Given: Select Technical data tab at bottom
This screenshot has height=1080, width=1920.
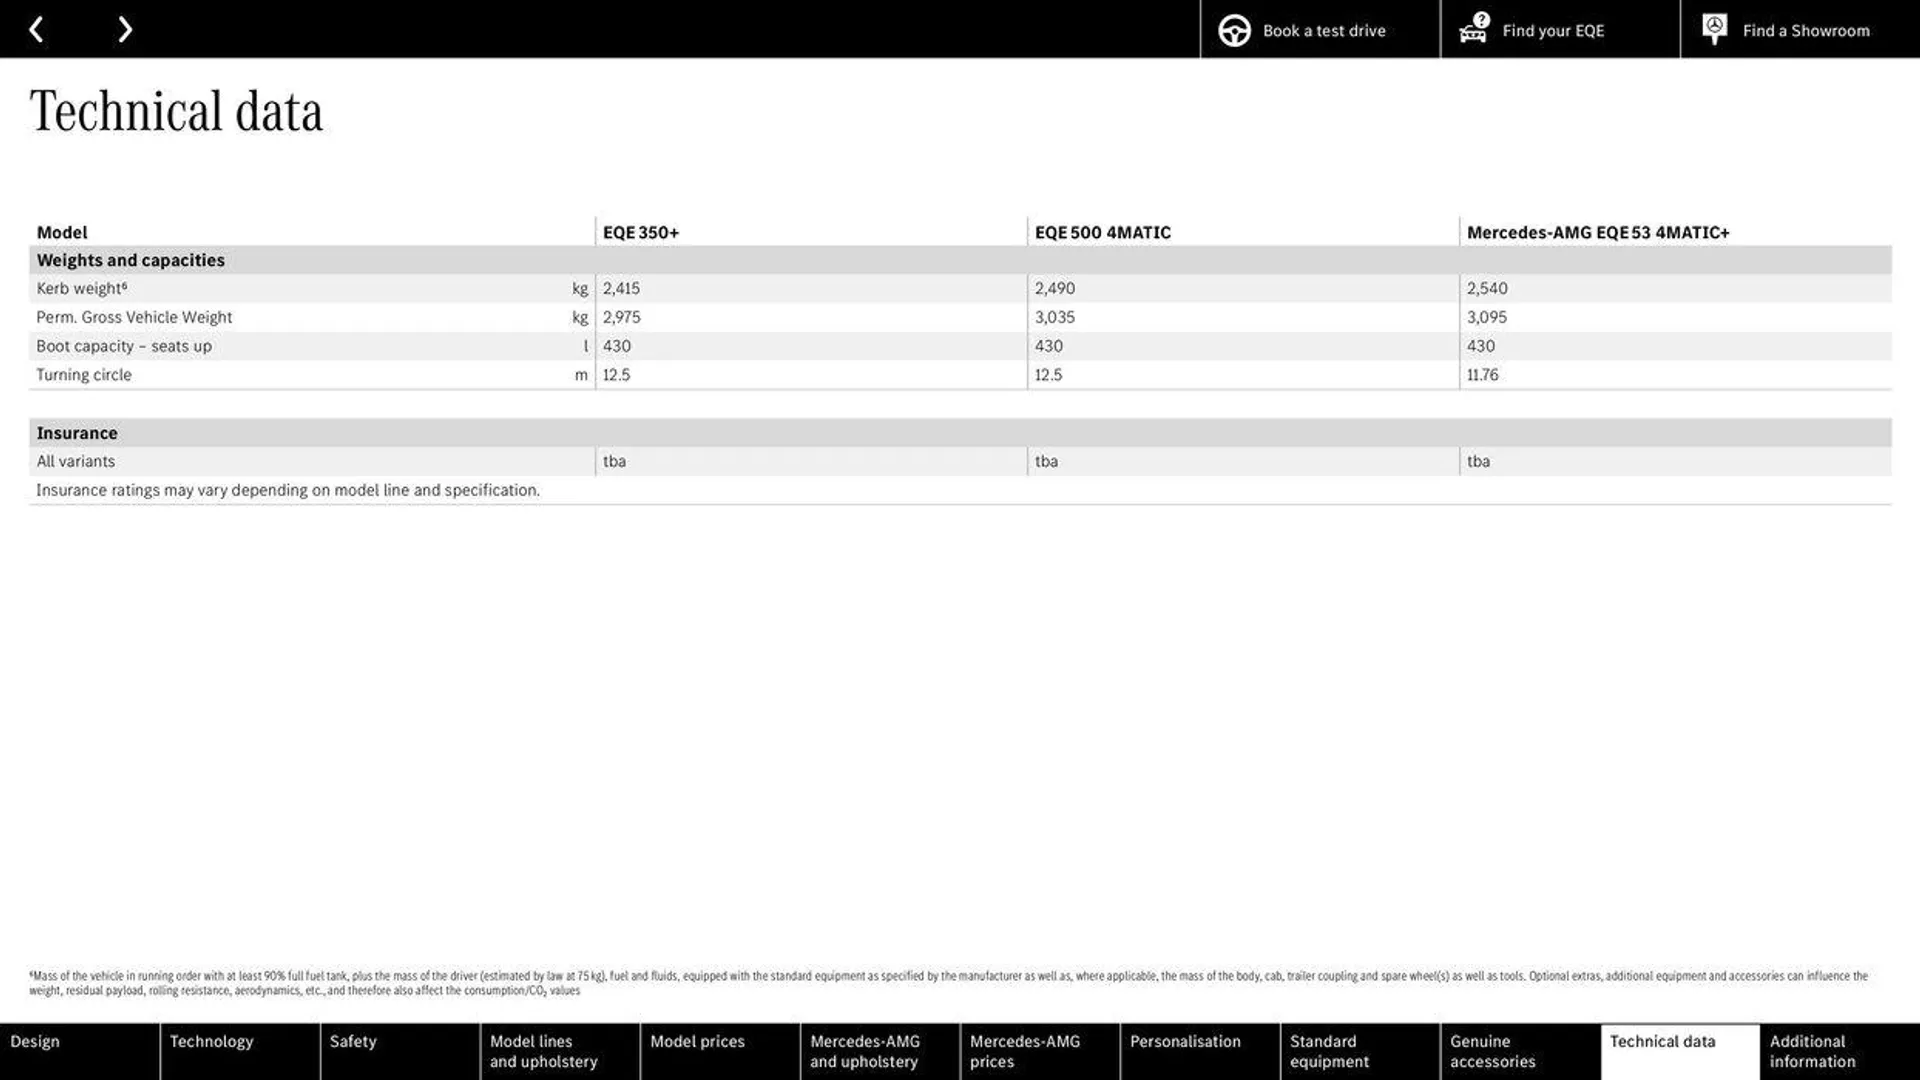Looking at the screenshot, I should pos(1663,1051).
